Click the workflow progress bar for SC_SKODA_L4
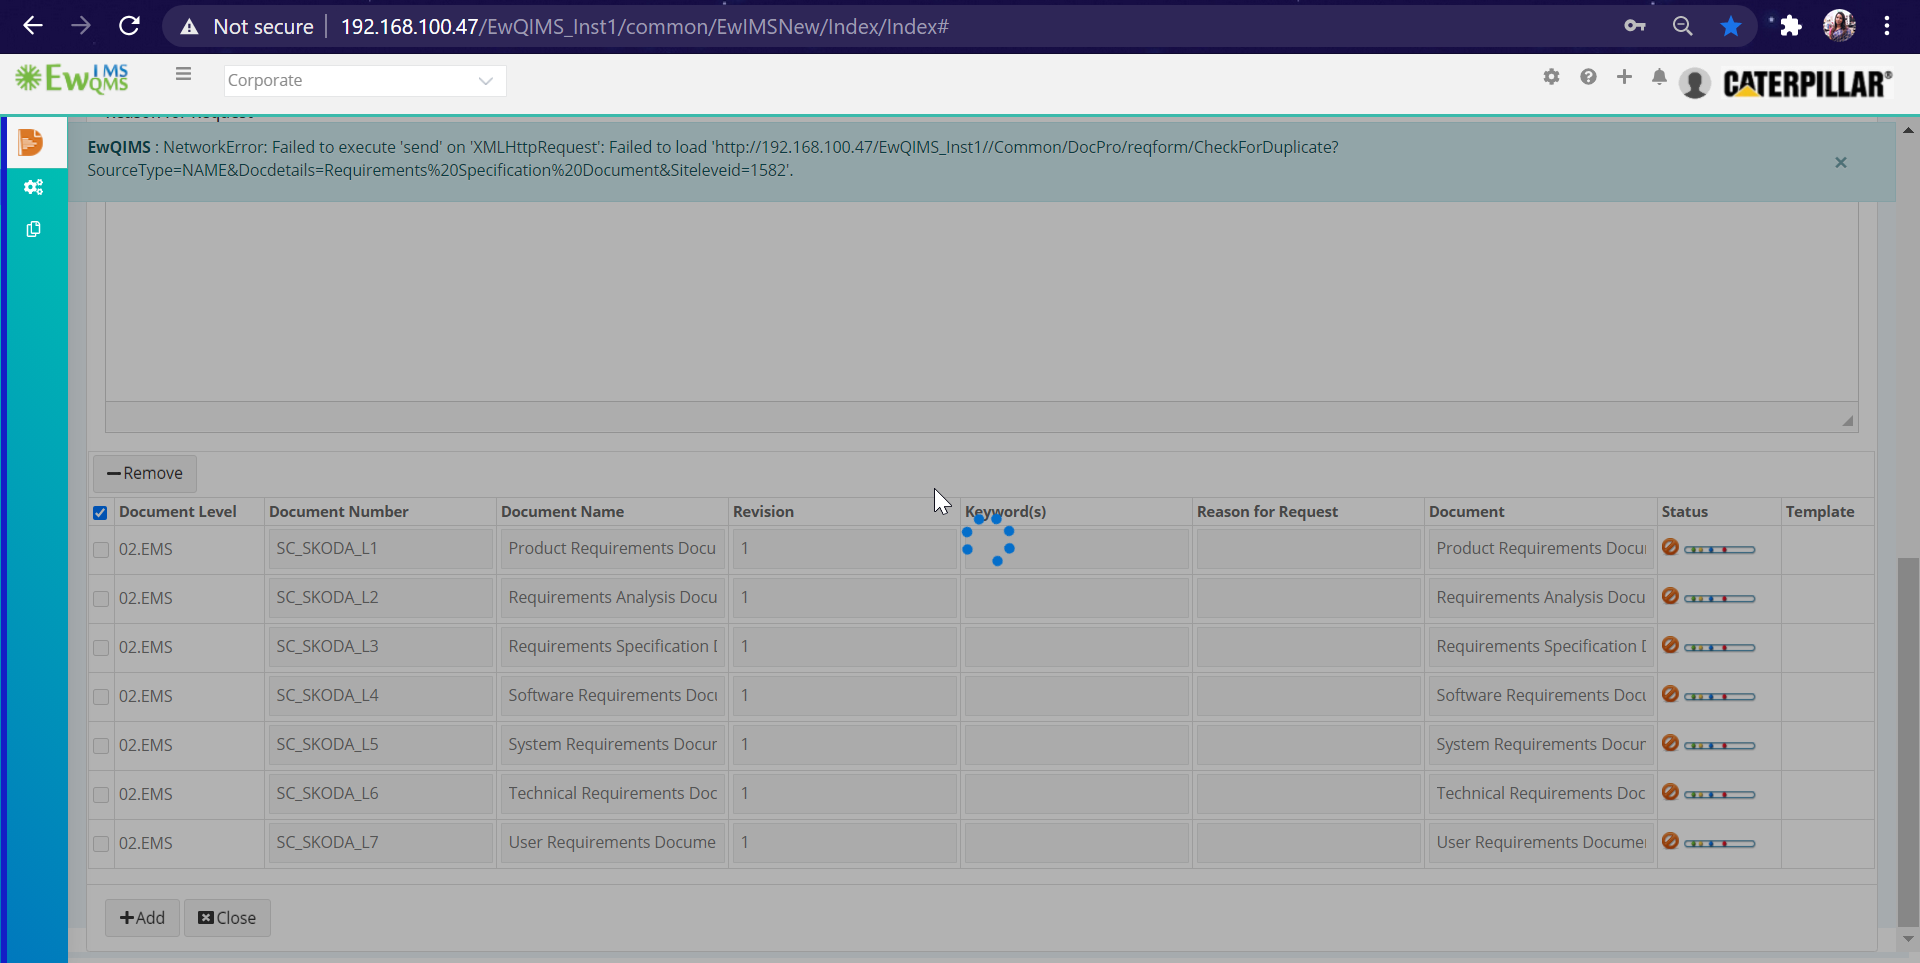Image resolution: width=1920 pixels, height=963 pixels. click(x=1719, y=697)
